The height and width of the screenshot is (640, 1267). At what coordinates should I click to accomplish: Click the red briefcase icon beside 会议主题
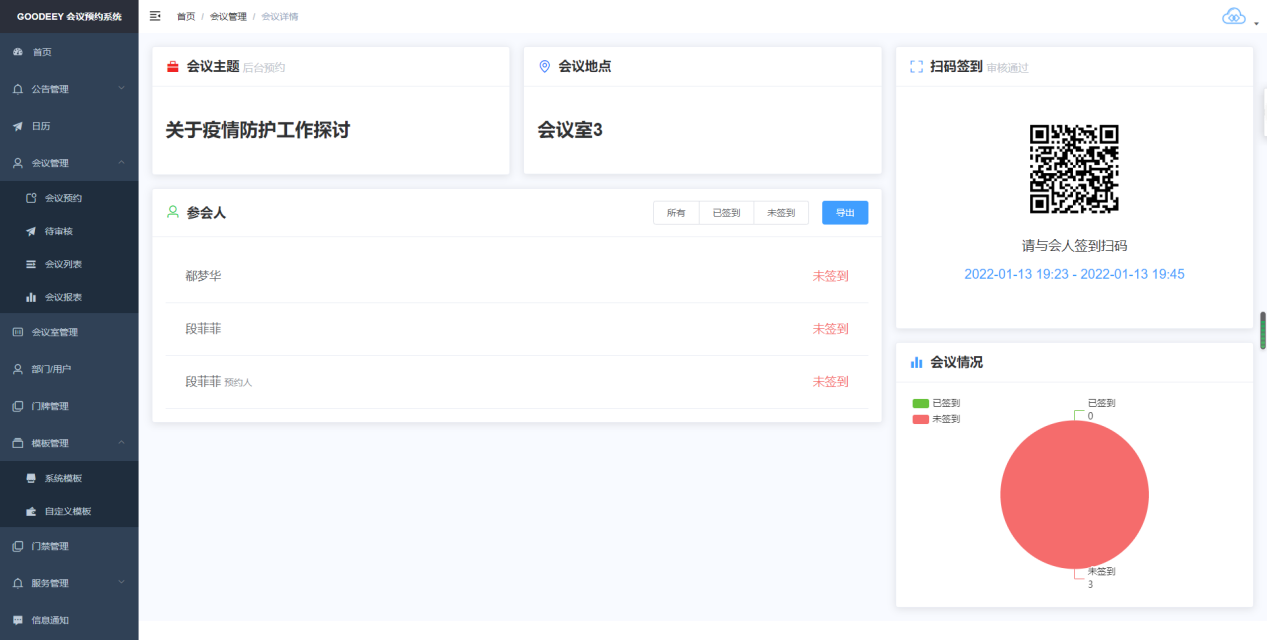(173, 66)
